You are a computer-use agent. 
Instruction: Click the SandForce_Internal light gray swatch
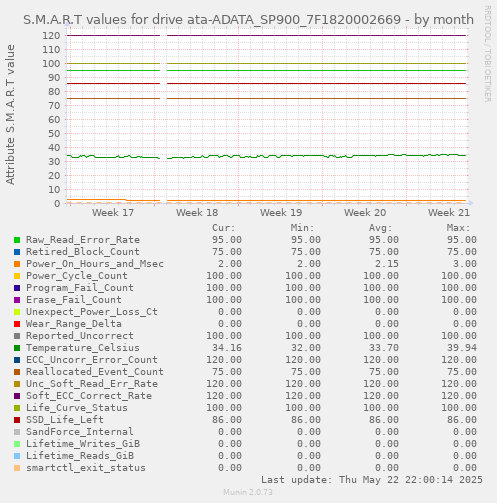[x=17, y=432]
